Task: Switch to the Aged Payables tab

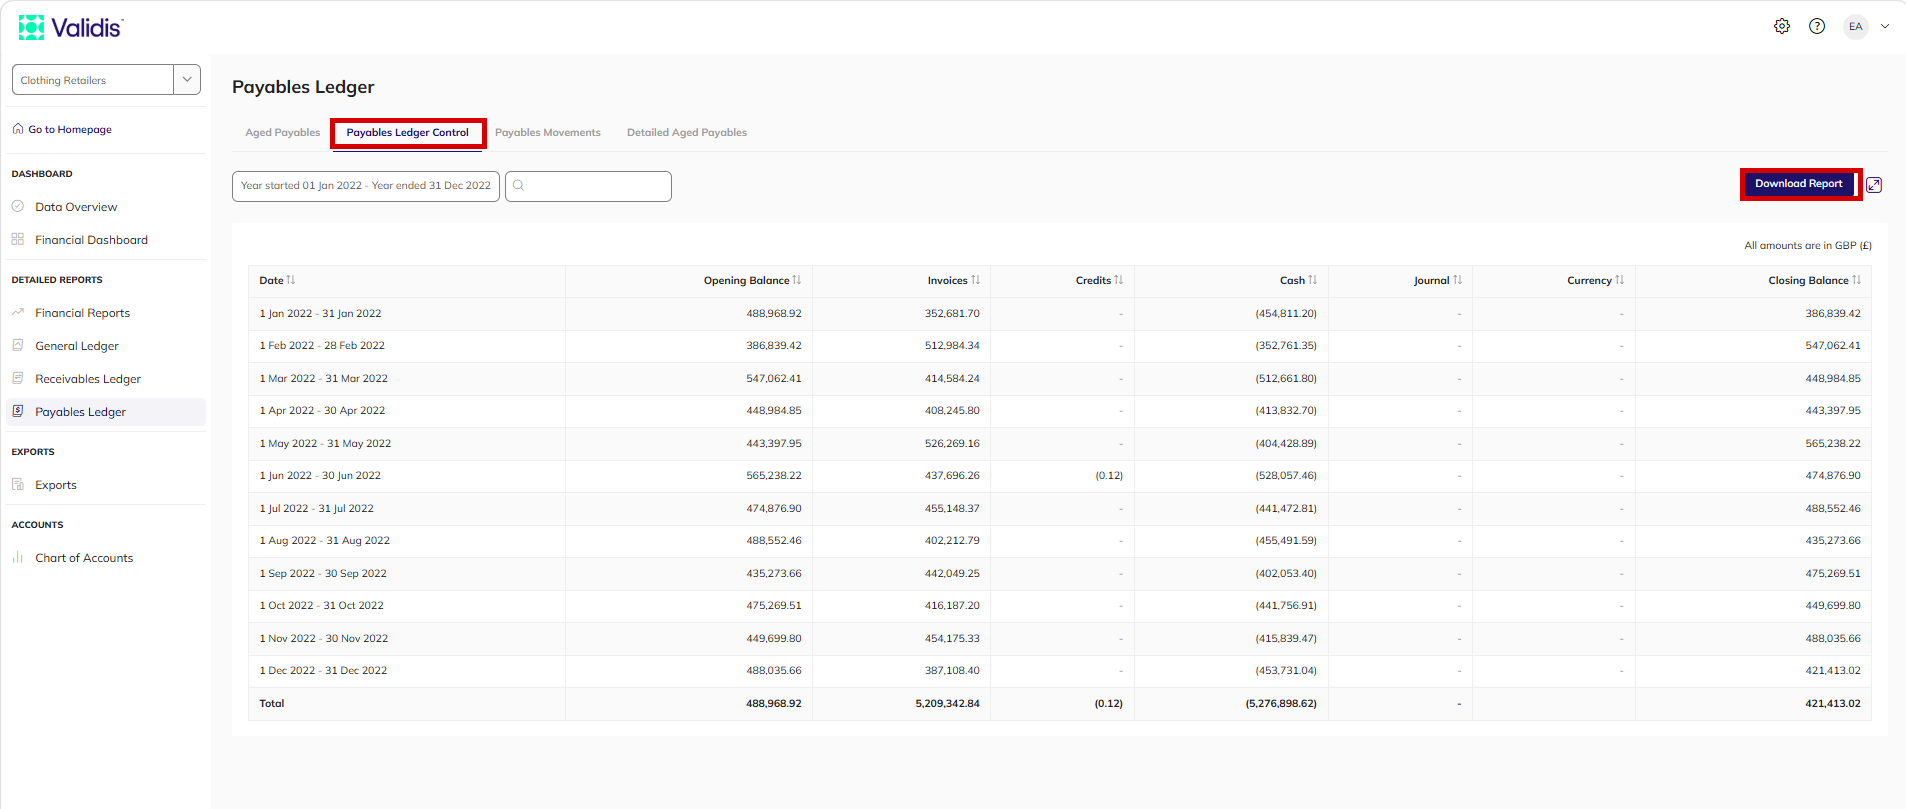Action: click(x=283, y=132)
